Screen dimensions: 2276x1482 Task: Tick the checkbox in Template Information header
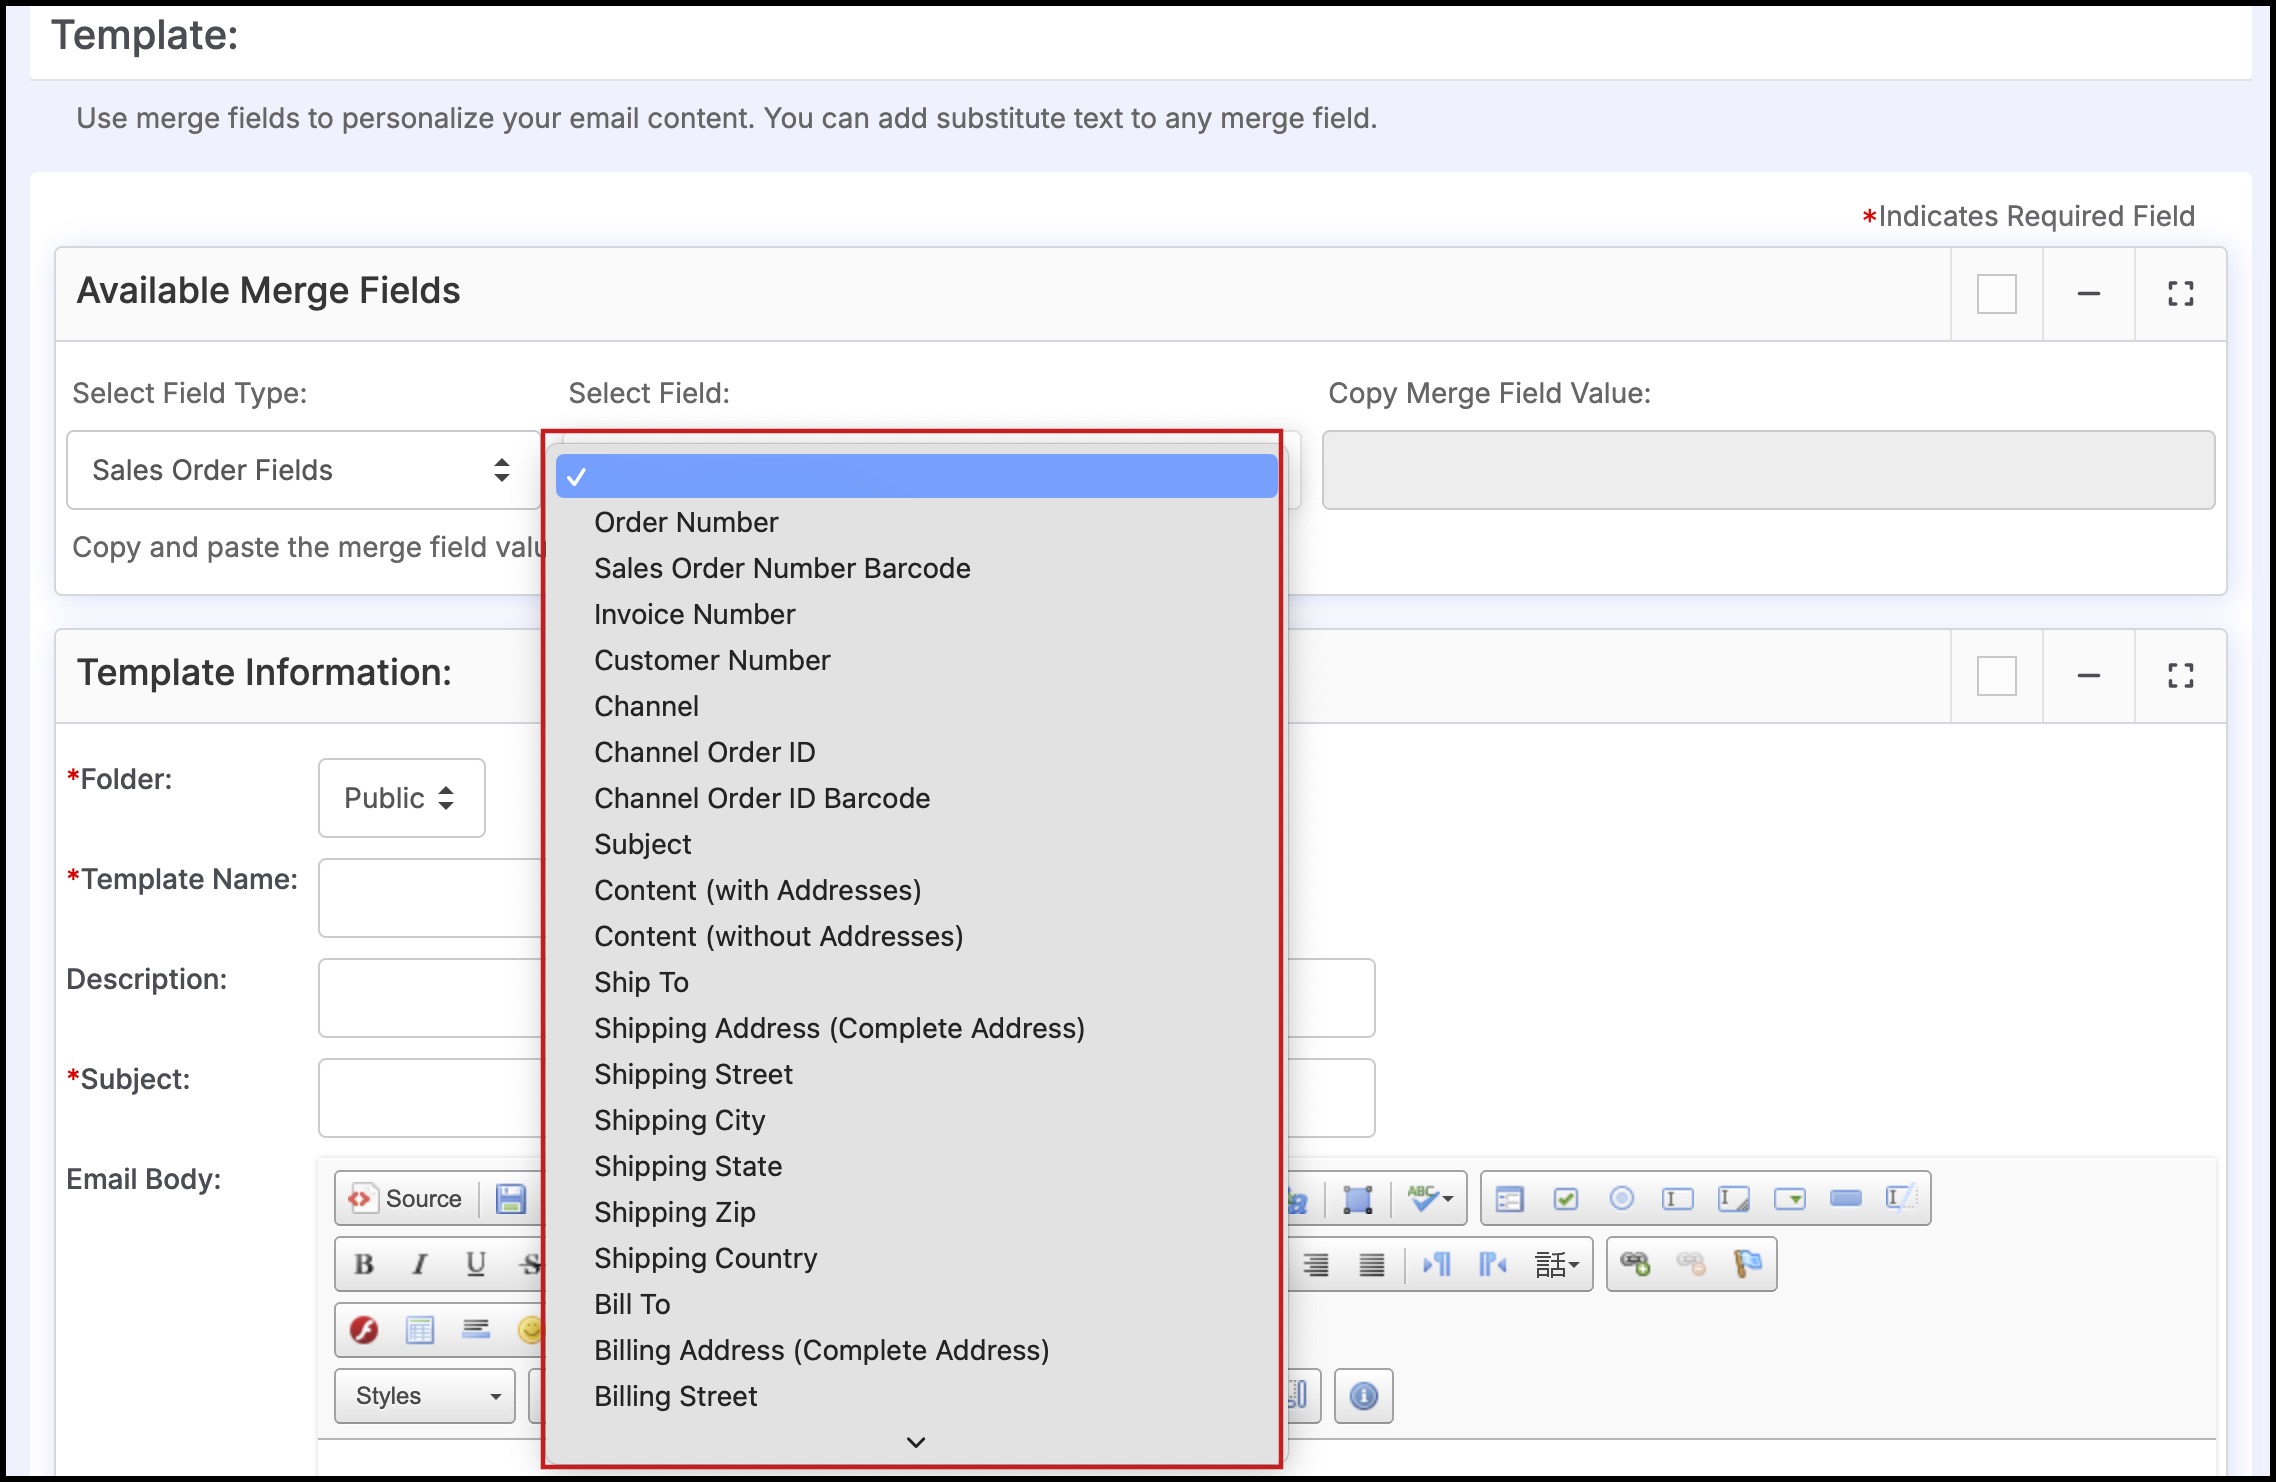[x=1996, y=676]
